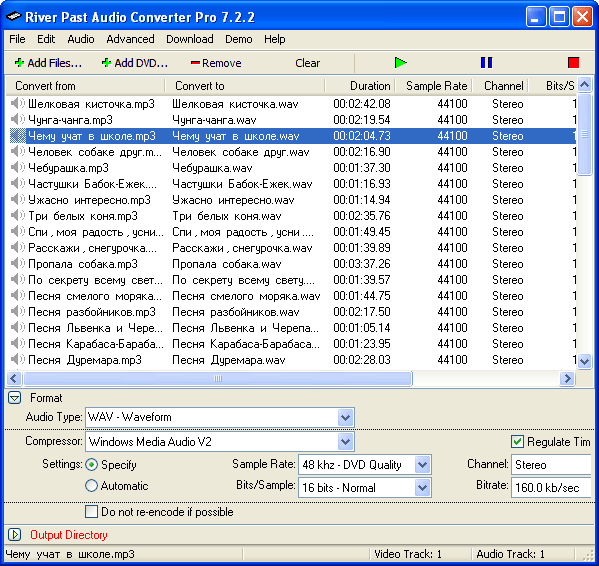This screenshot has width=599, height=566.
Task: Click the Video Track: 1 status entry
Action: (408, 554)
